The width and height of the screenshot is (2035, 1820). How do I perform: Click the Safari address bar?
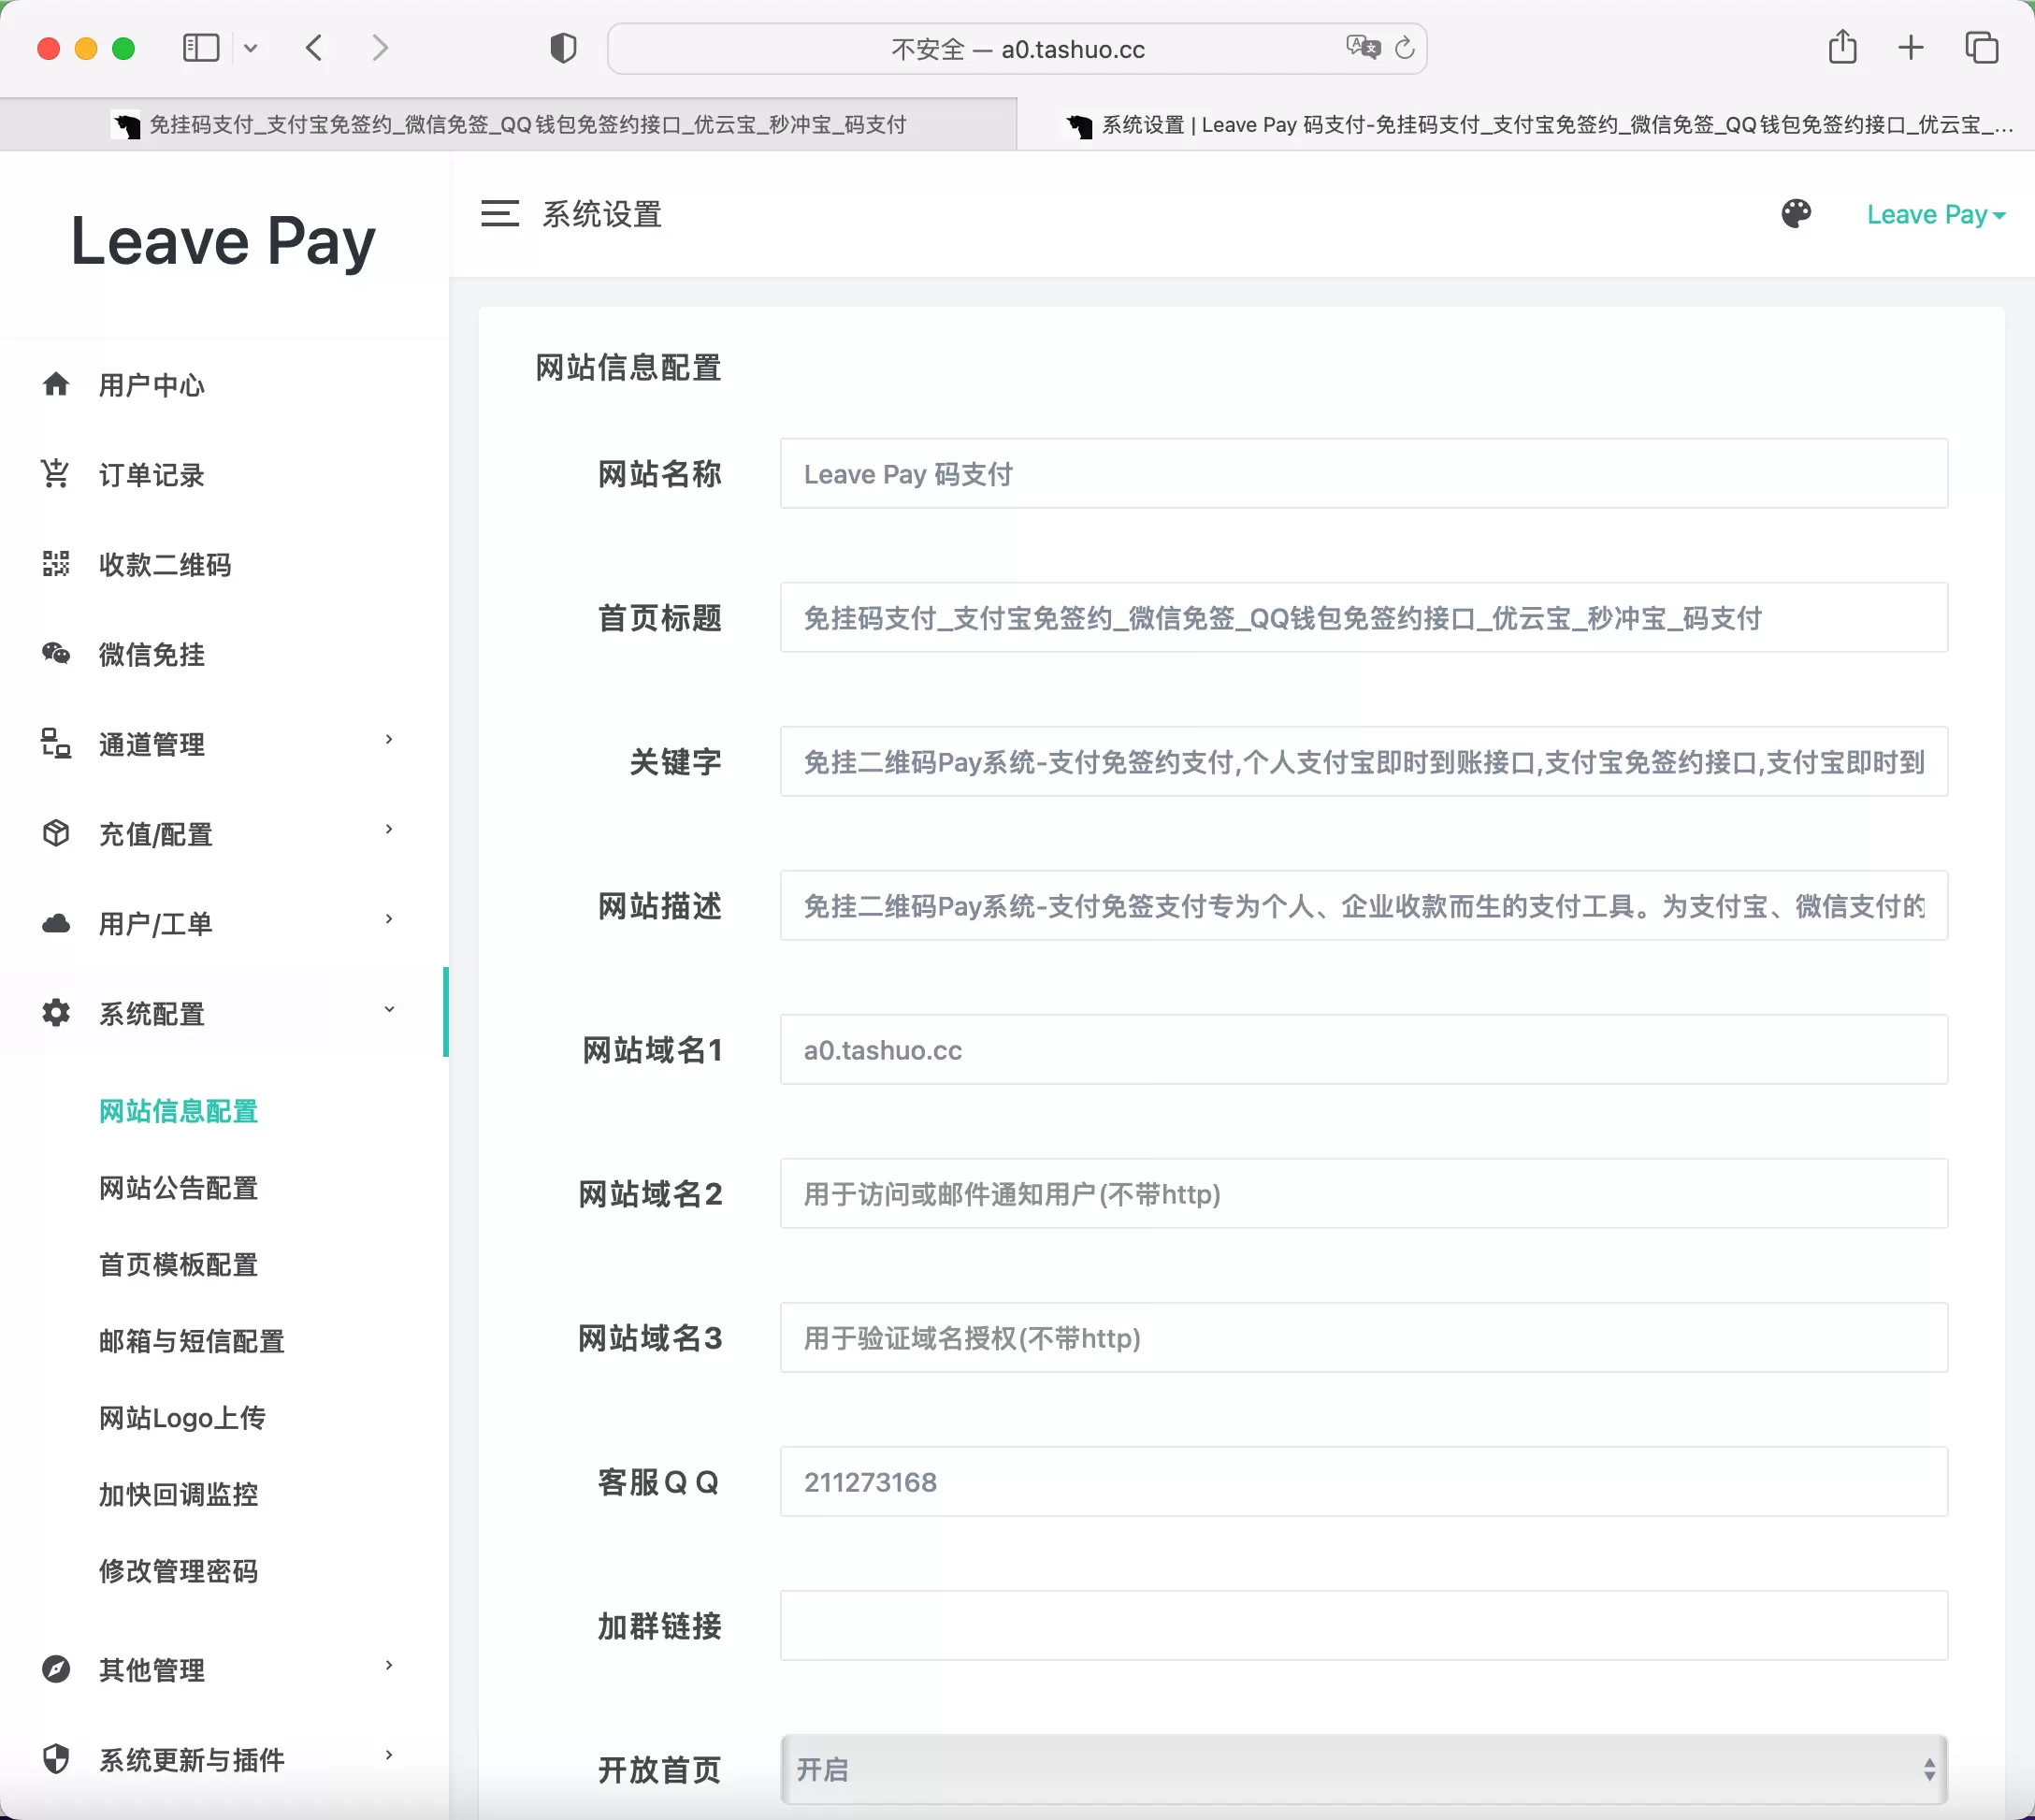[1017, 48]
